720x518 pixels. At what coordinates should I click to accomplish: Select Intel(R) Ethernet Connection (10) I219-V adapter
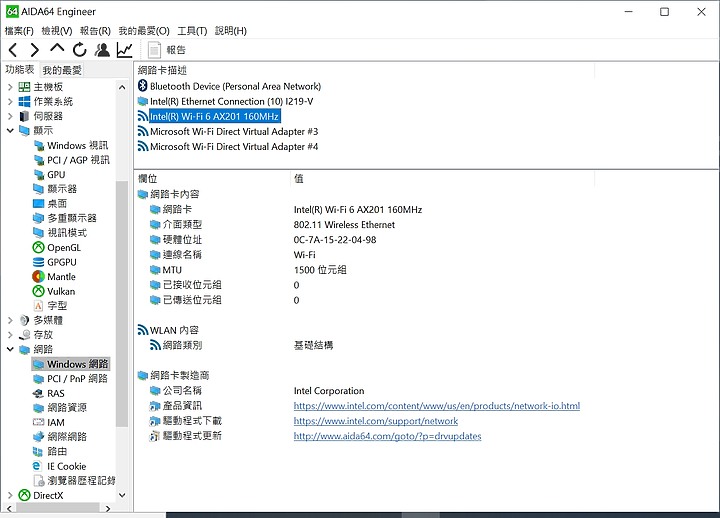(x=225, y=101)
